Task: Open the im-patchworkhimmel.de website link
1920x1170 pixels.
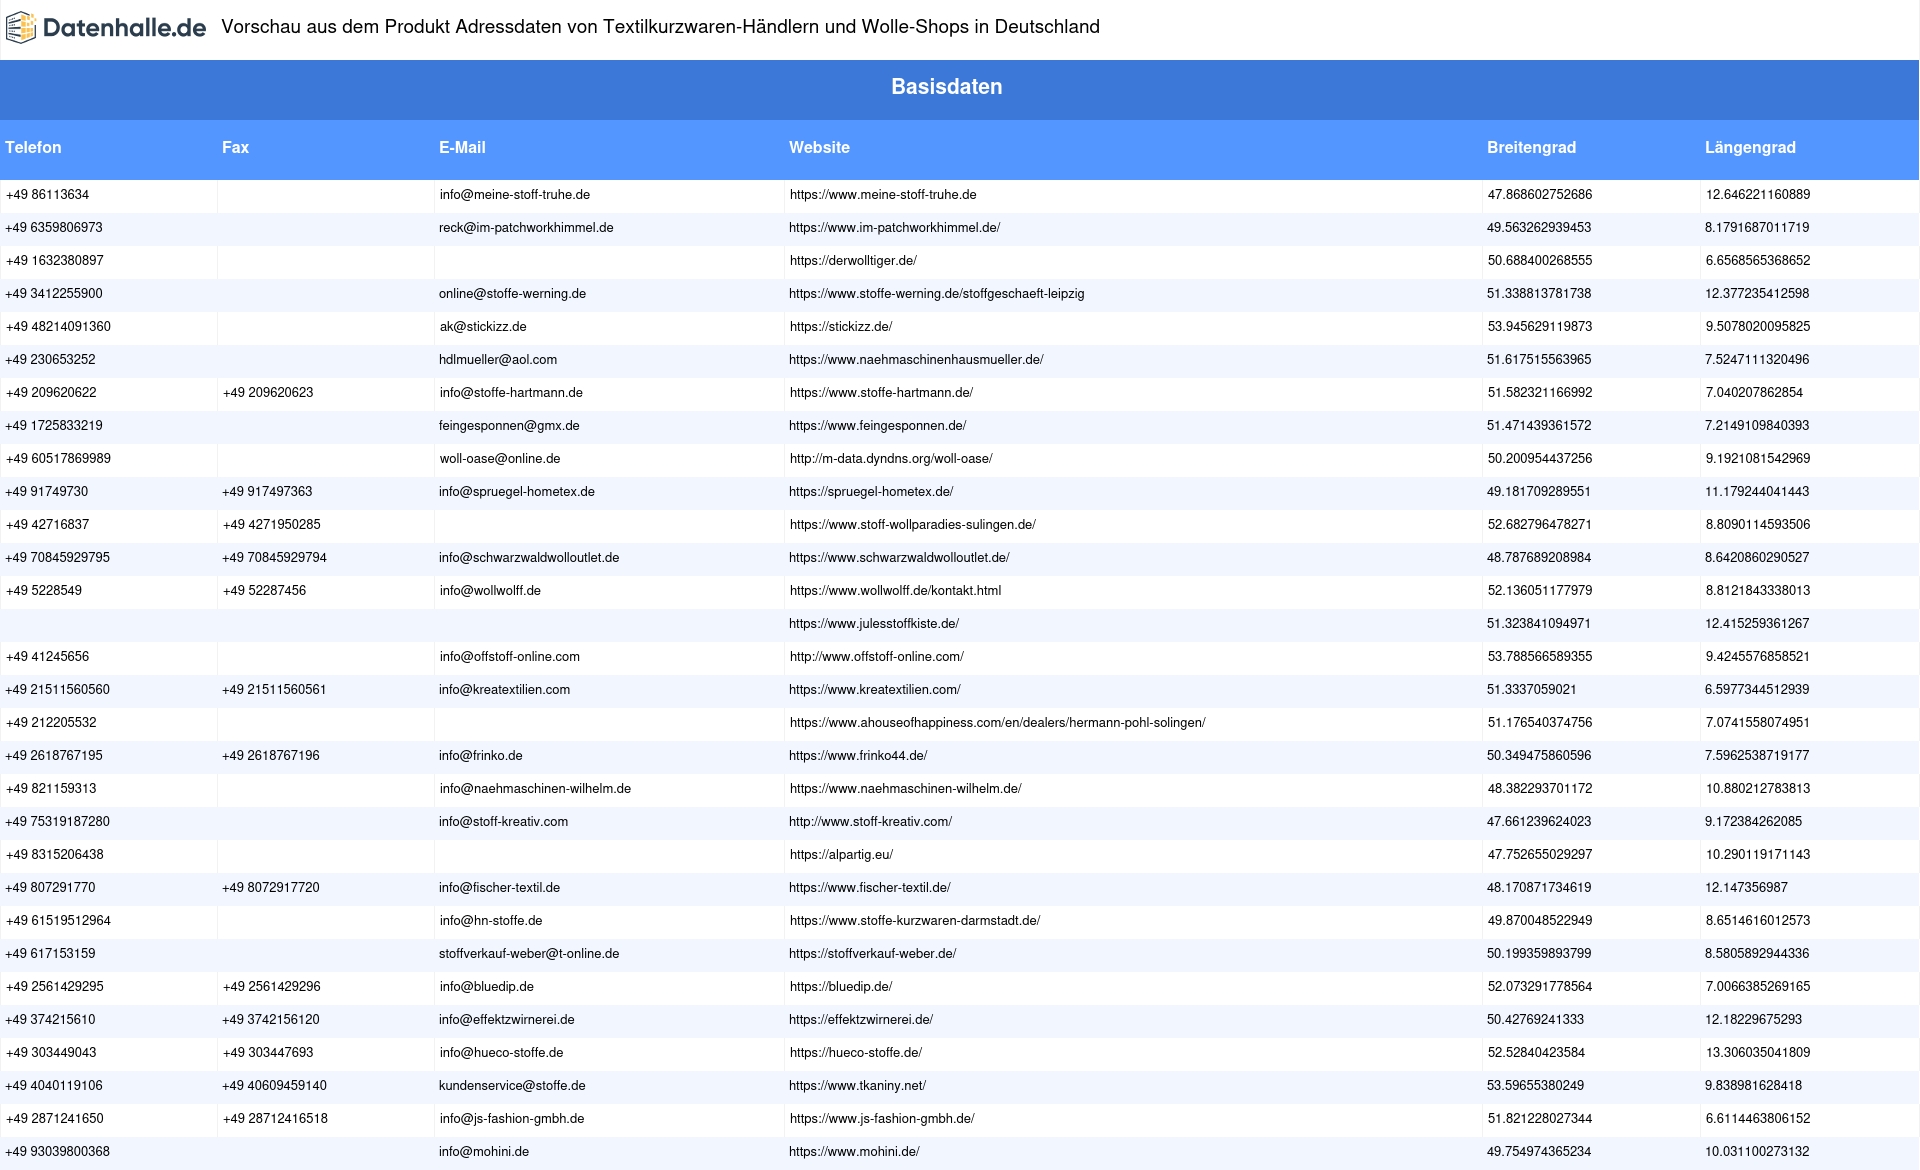Action: pos(894,228)
